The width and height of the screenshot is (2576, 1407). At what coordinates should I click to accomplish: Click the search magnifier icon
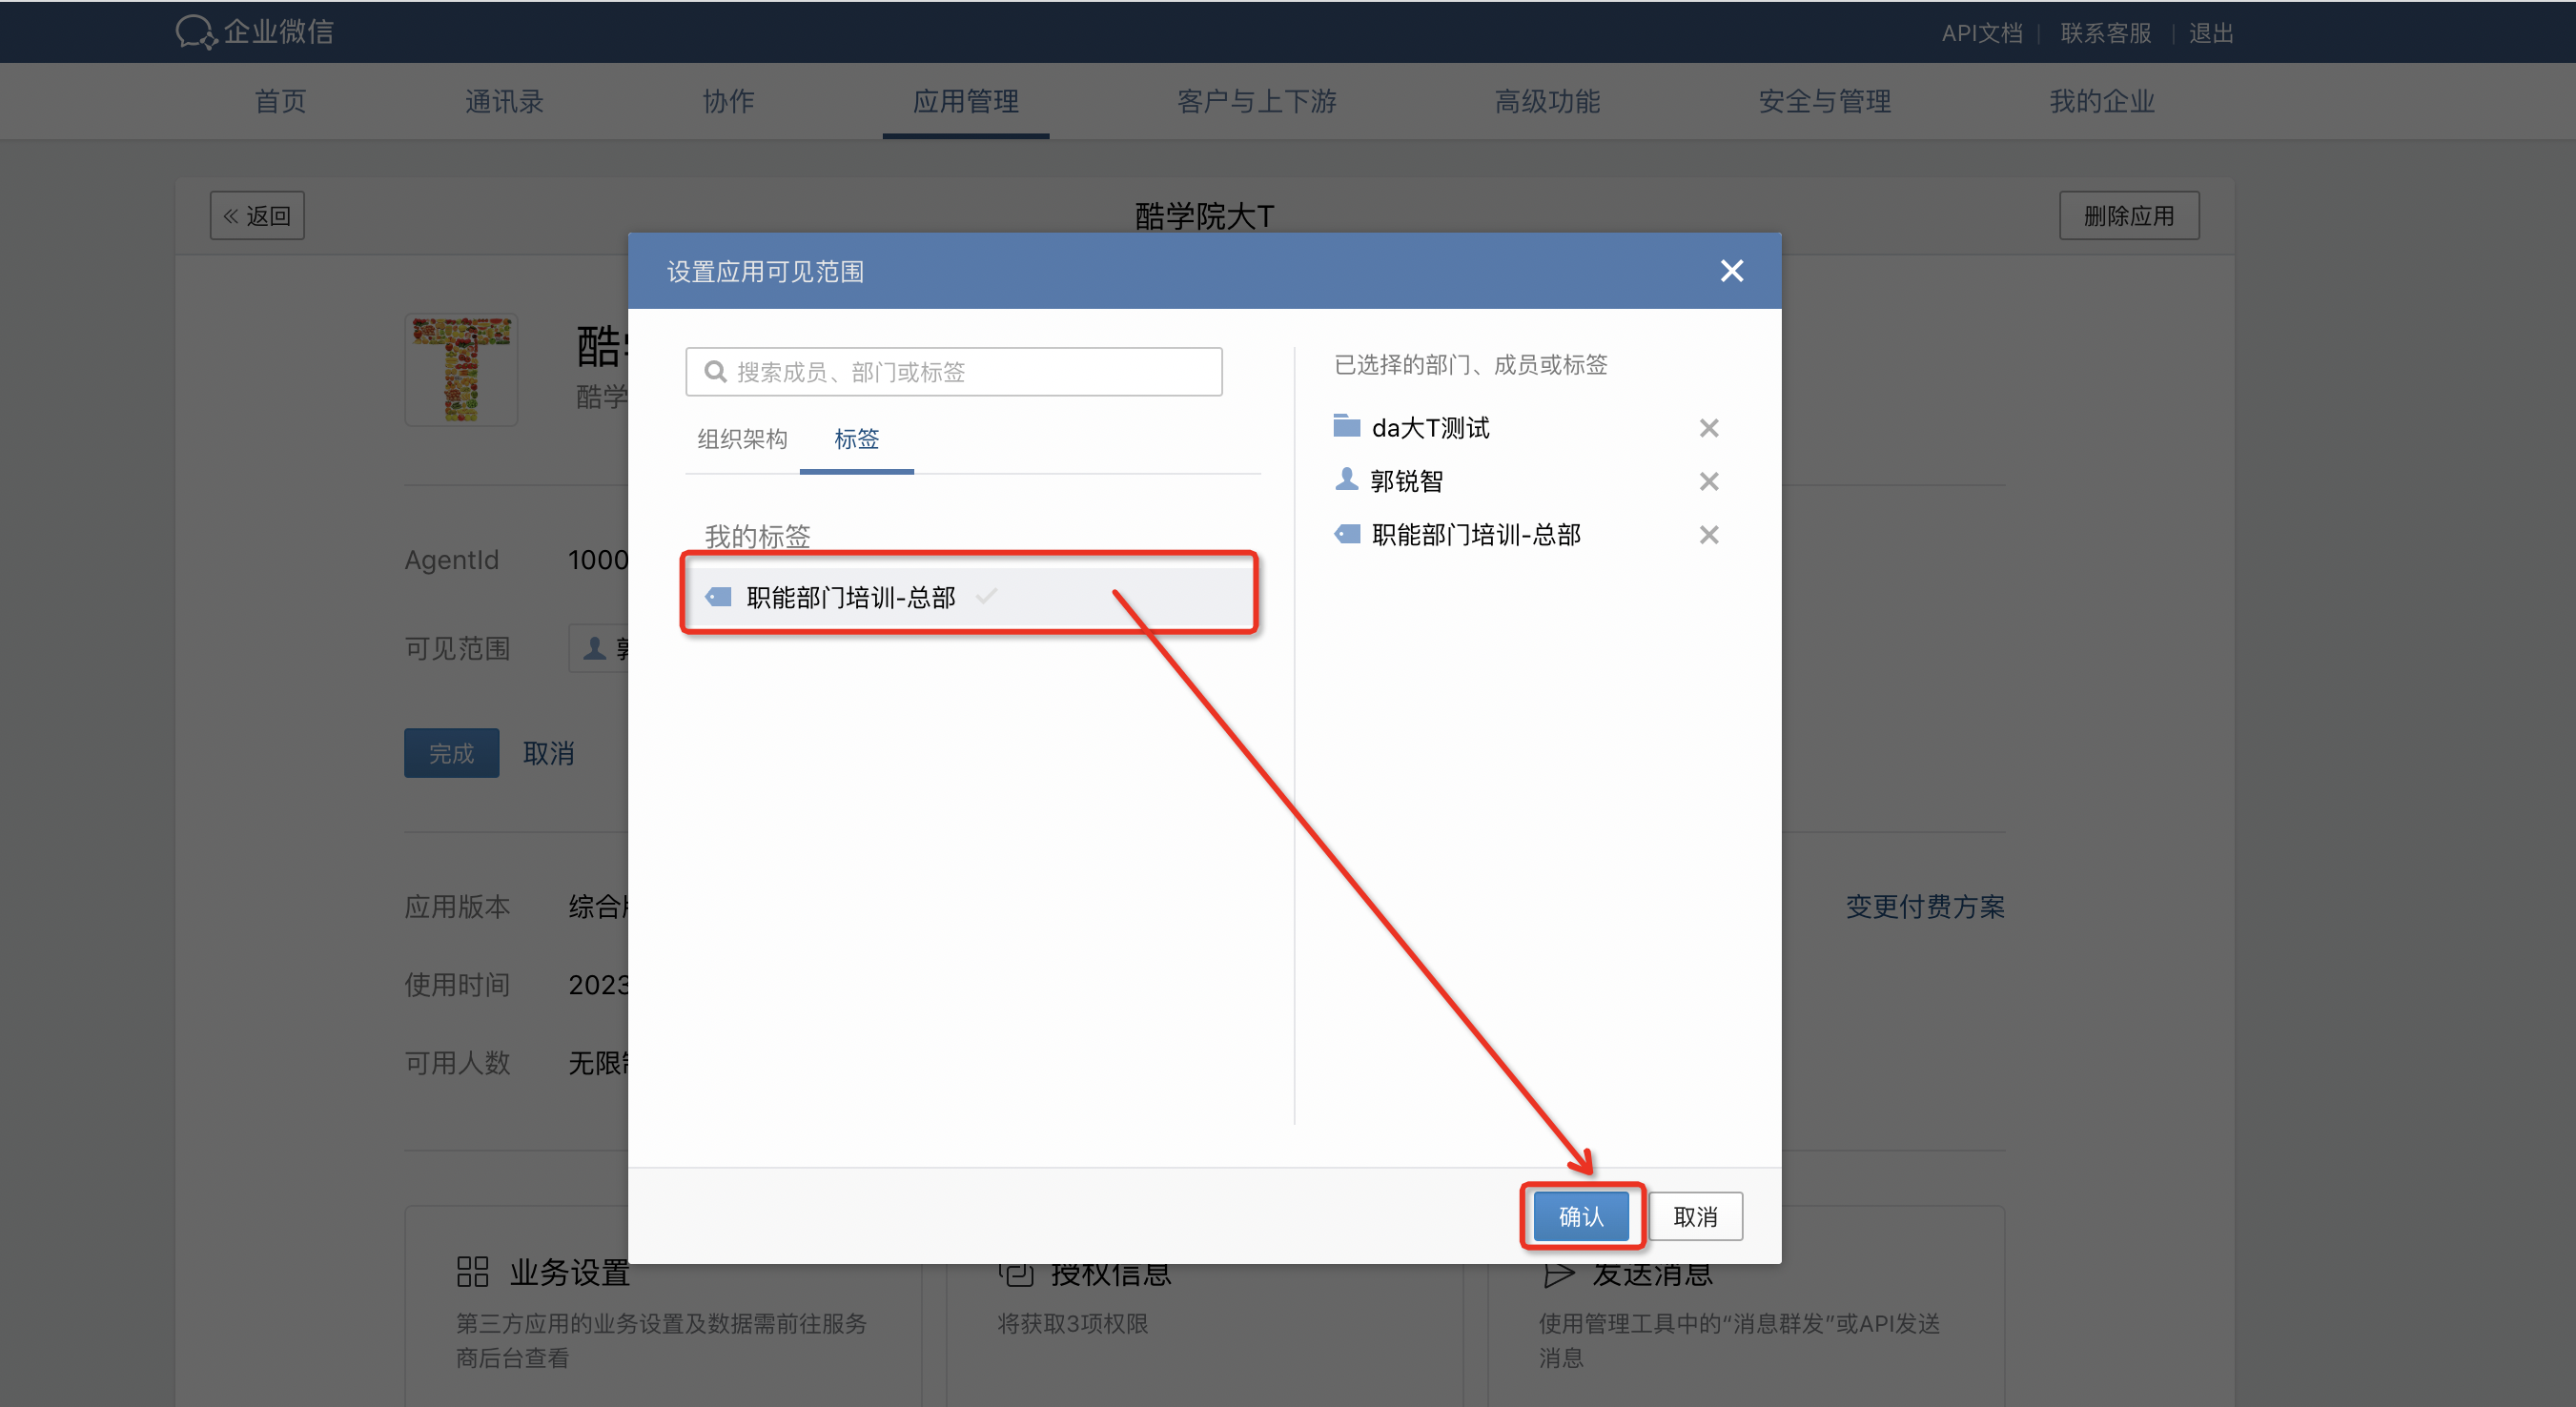(715, 372)
